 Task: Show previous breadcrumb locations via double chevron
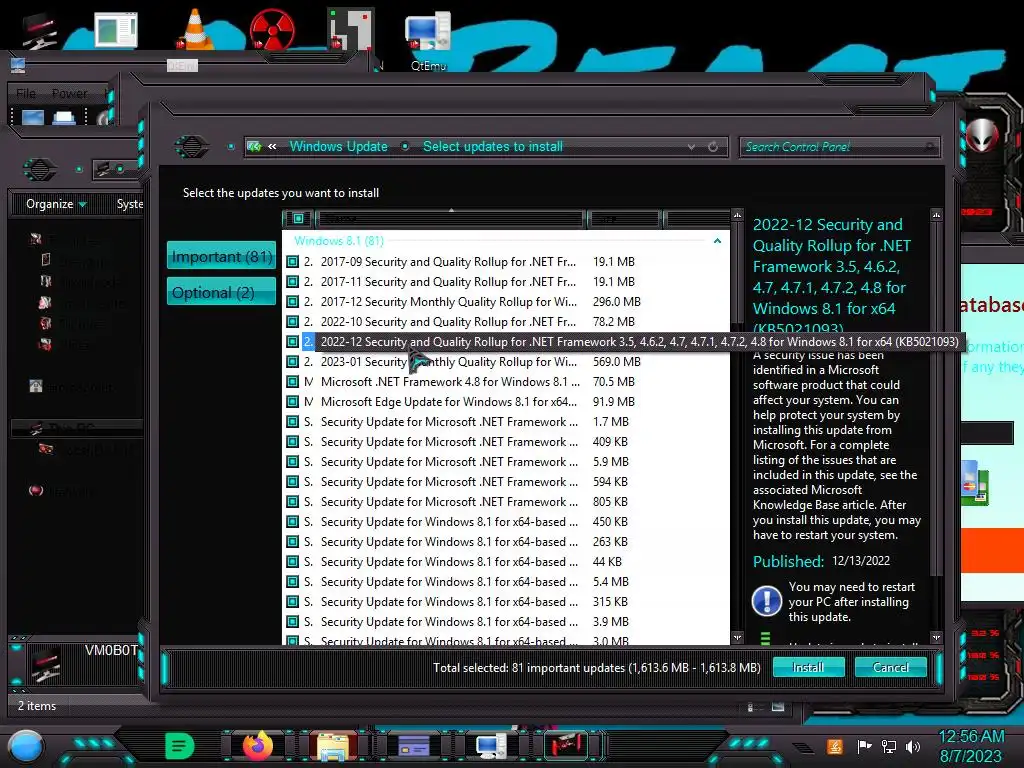(272, 147)
